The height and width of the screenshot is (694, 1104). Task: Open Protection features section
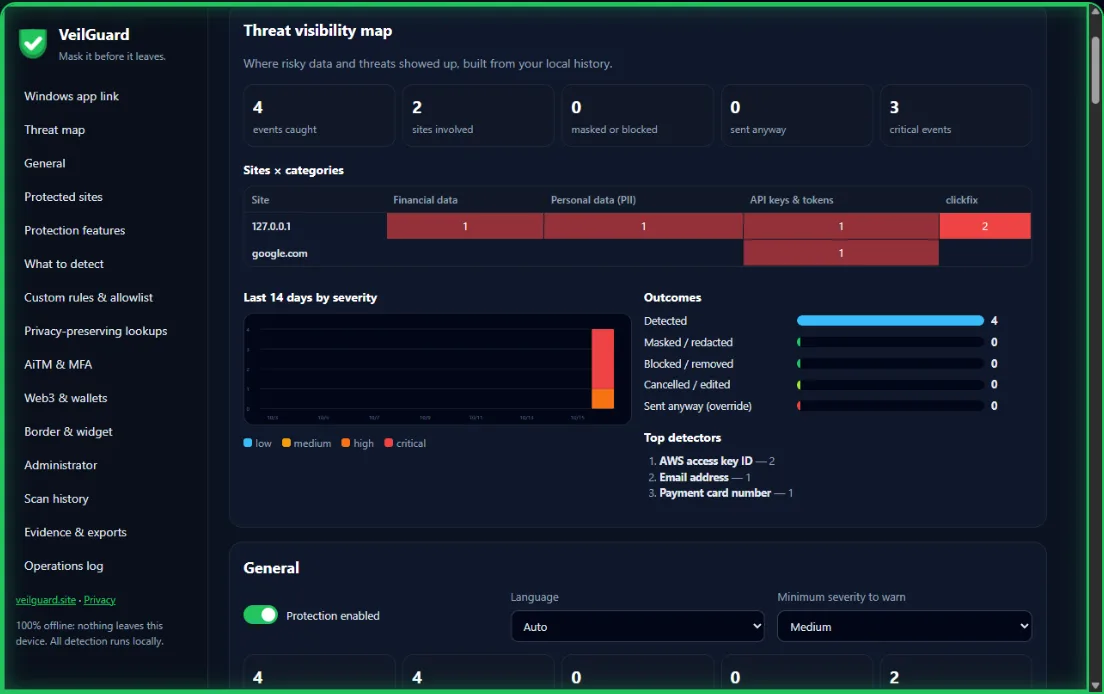[75, 230]
